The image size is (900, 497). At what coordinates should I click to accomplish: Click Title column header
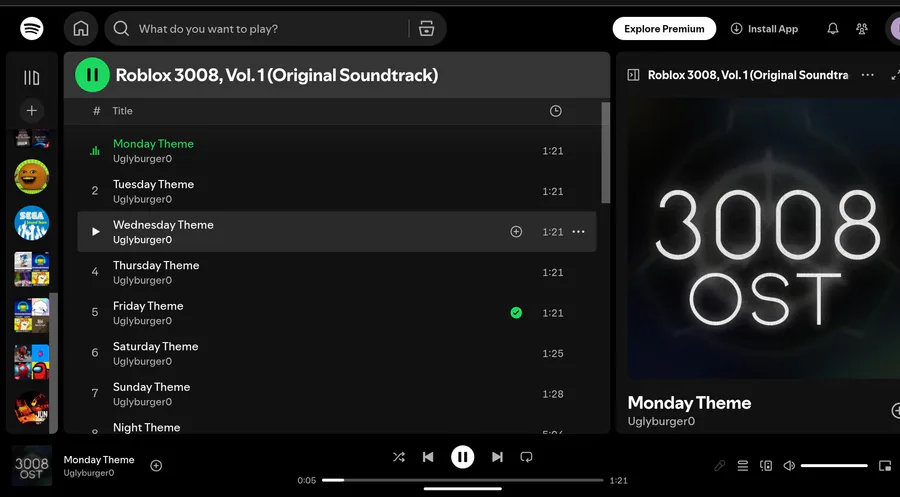tap(122, 111)
